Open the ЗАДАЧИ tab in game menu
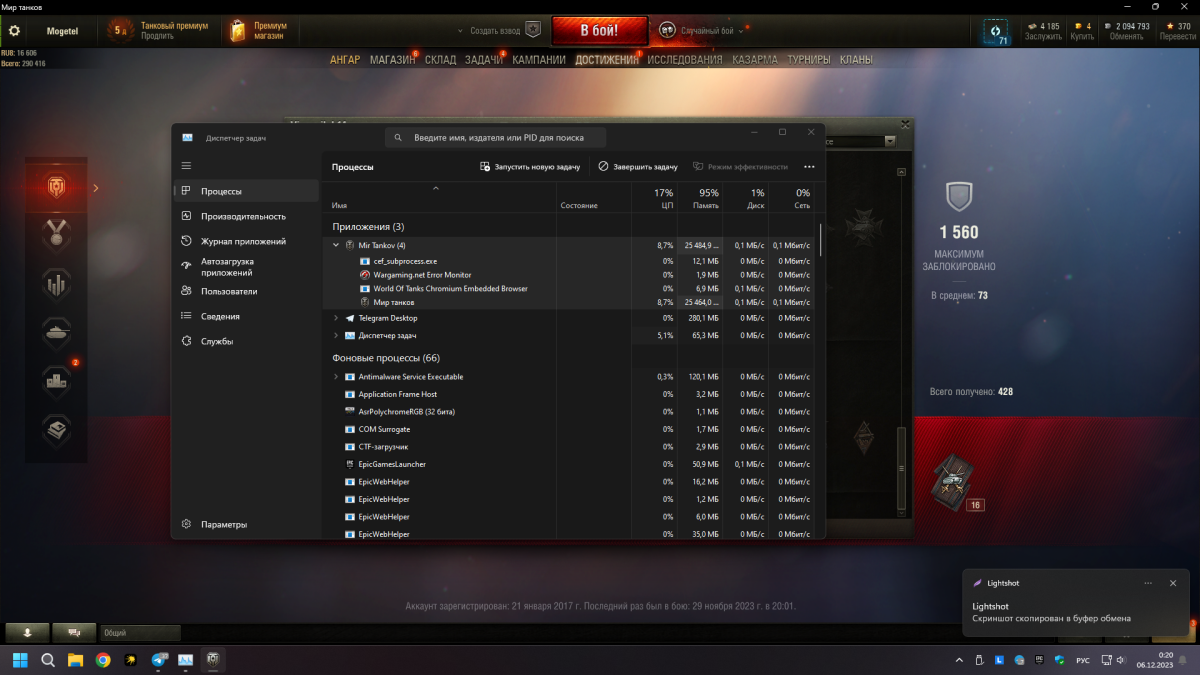Image resolution: width=1200 pixels, height=675 pixels. pyautogui.click(x=484, y=59)
